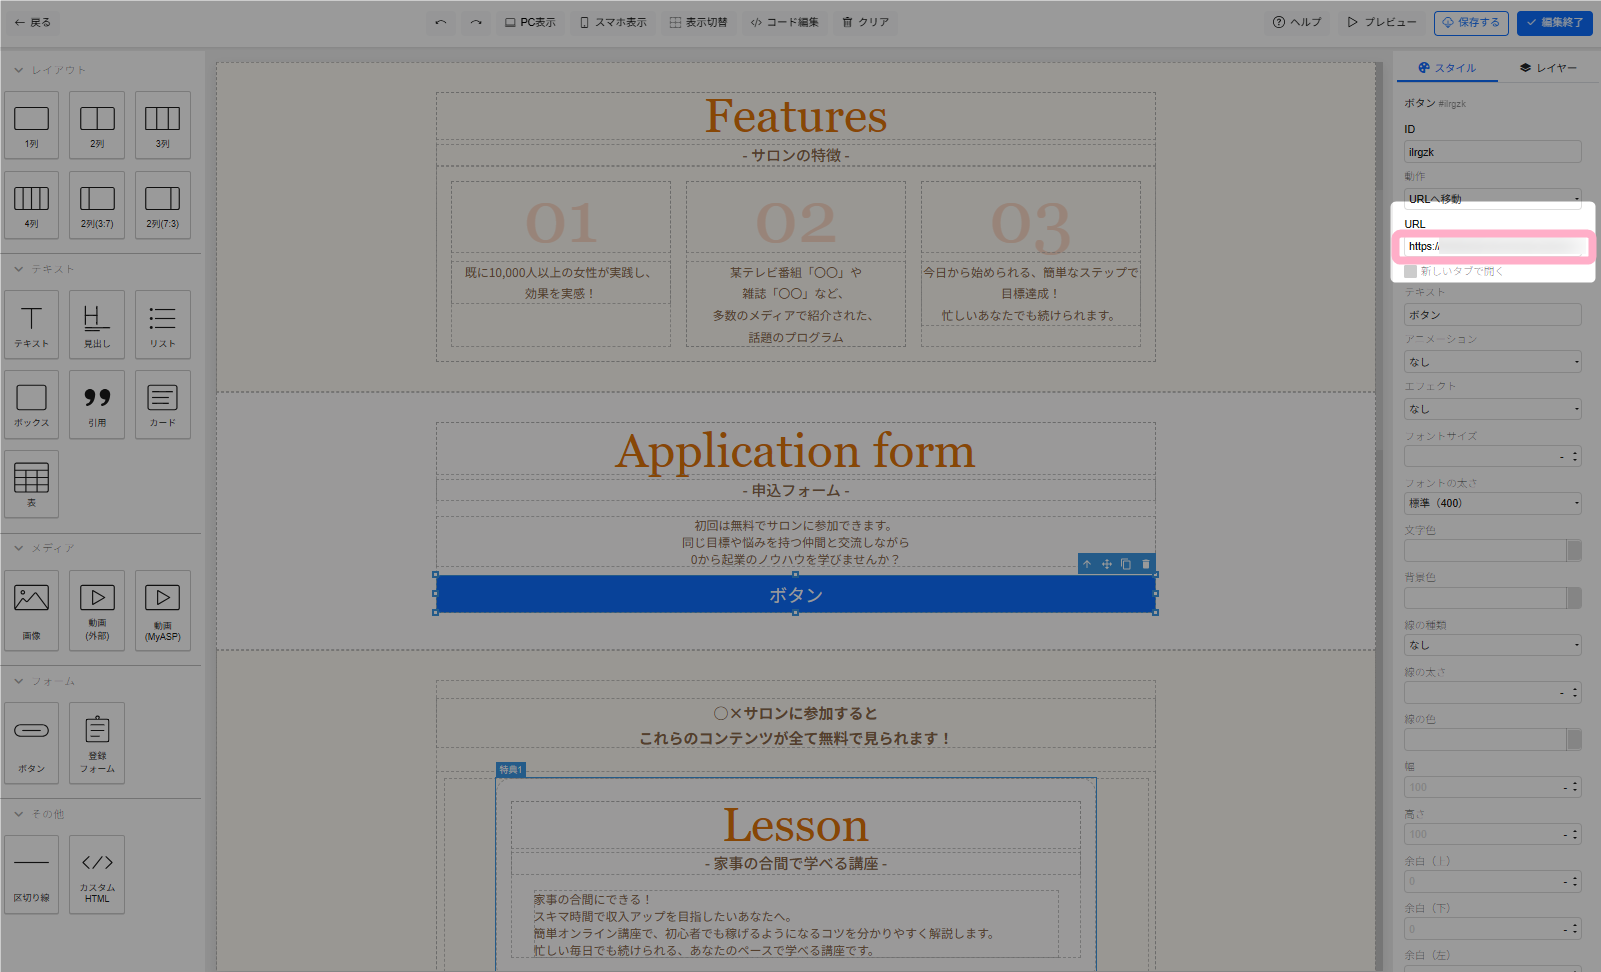Pick the カスタムHTML block
This screenshot has width=1601, height=972.
tap(97, 874)
